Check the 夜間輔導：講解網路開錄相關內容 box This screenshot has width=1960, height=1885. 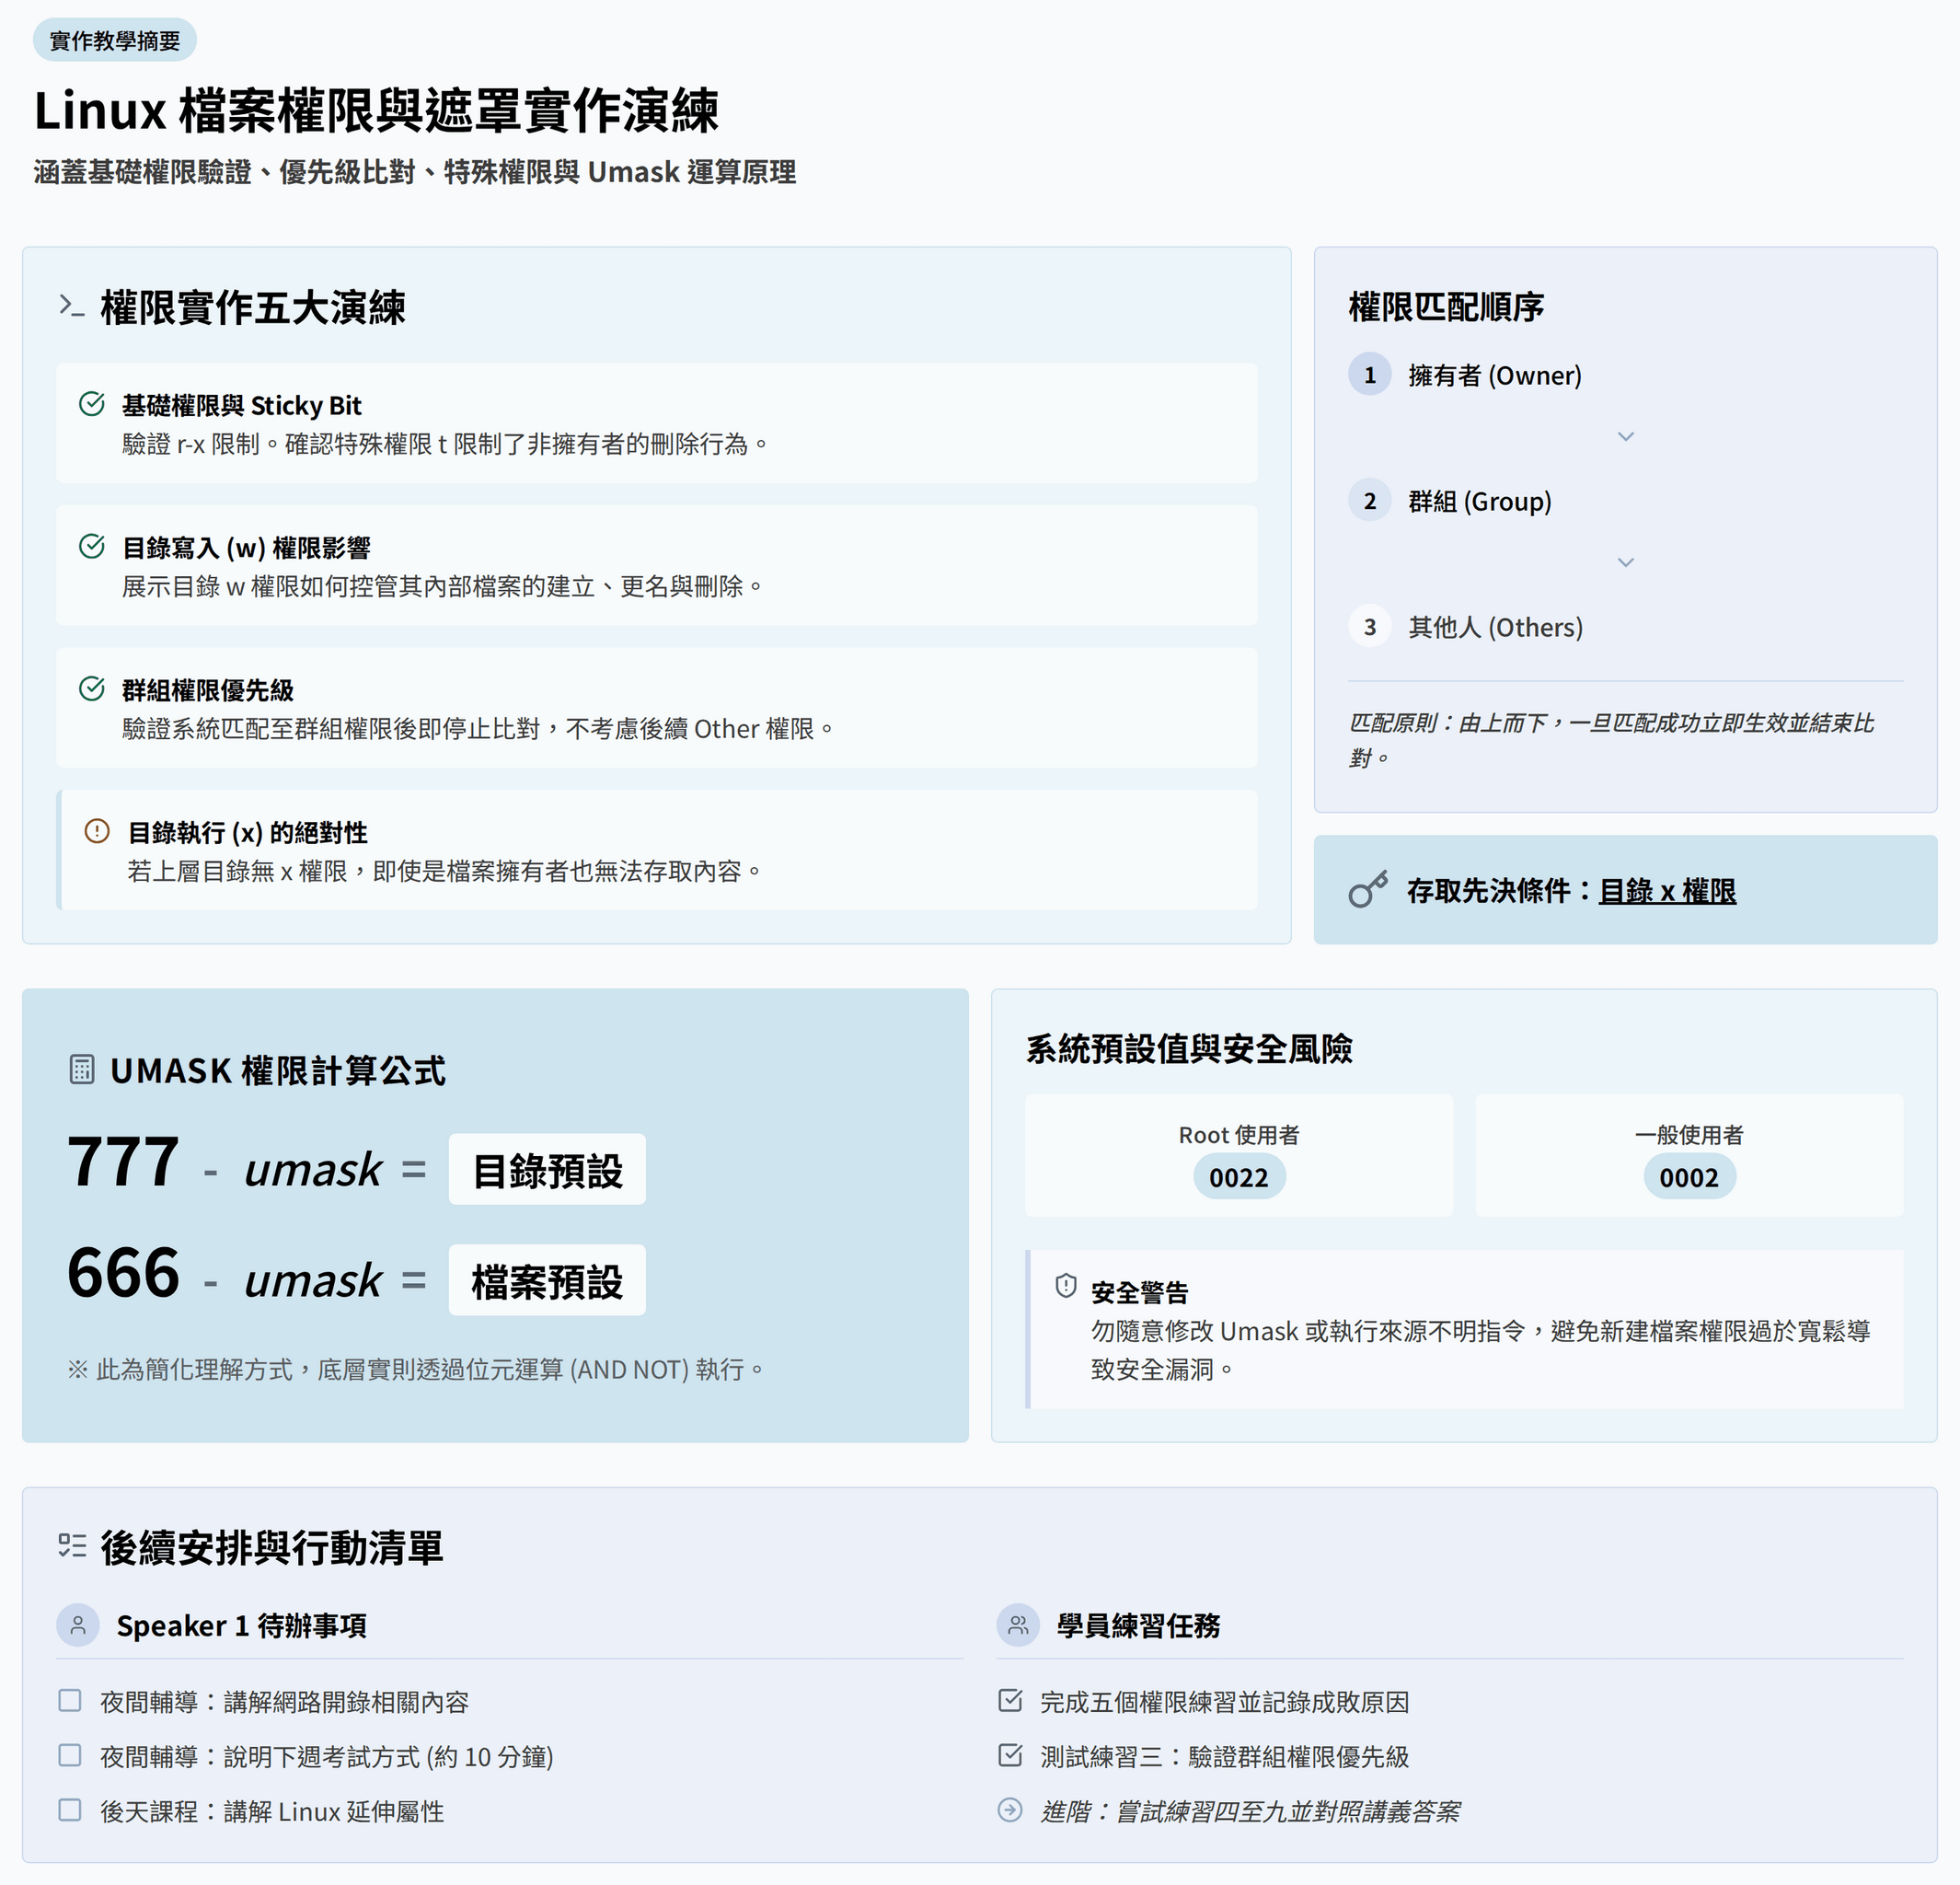click(70, 1700)
